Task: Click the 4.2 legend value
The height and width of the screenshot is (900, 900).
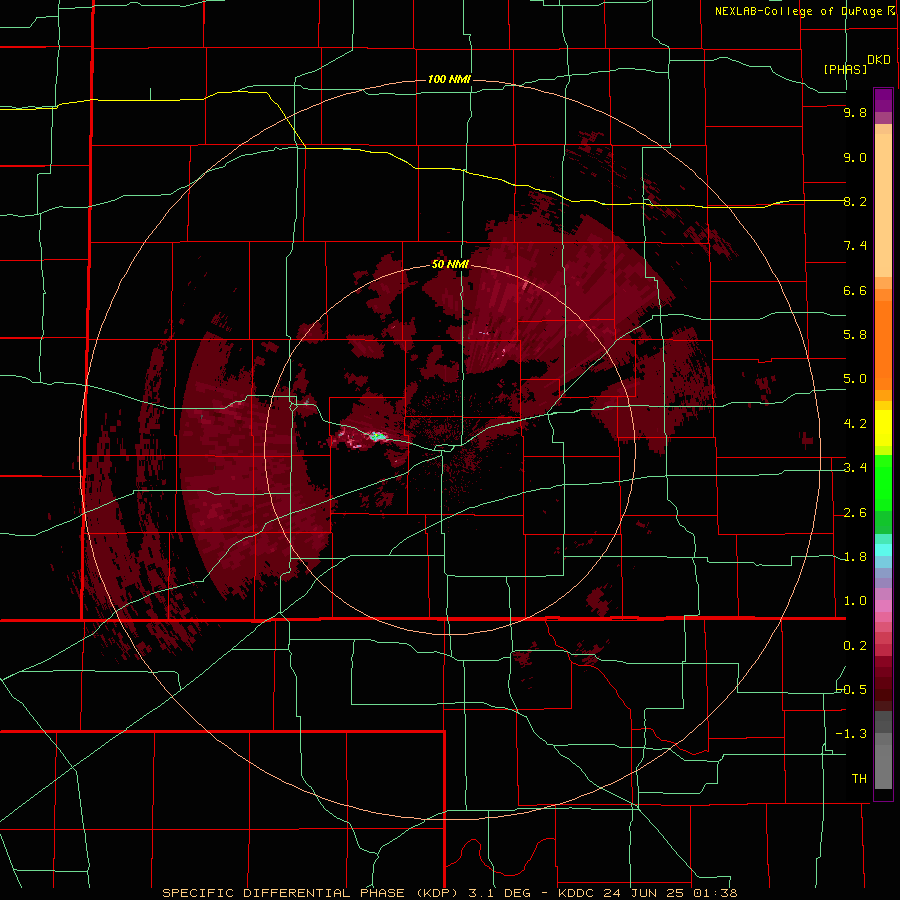Action: (855, 424)
